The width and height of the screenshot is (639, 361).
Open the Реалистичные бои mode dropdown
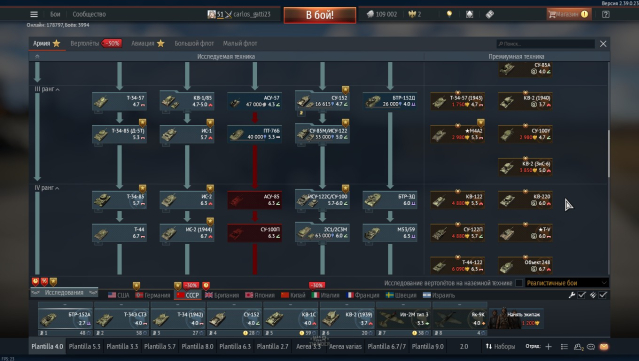566,283
